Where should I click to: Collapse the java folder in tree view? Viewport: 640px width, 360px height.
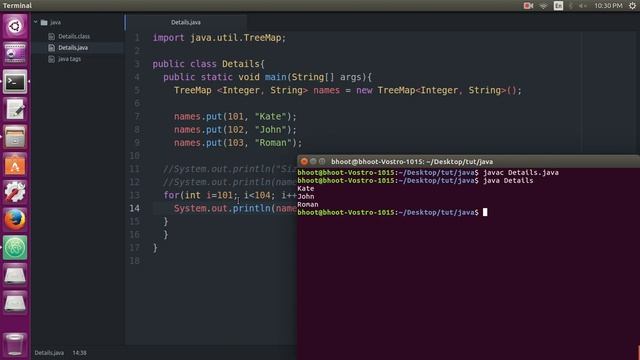coord(36,22)
